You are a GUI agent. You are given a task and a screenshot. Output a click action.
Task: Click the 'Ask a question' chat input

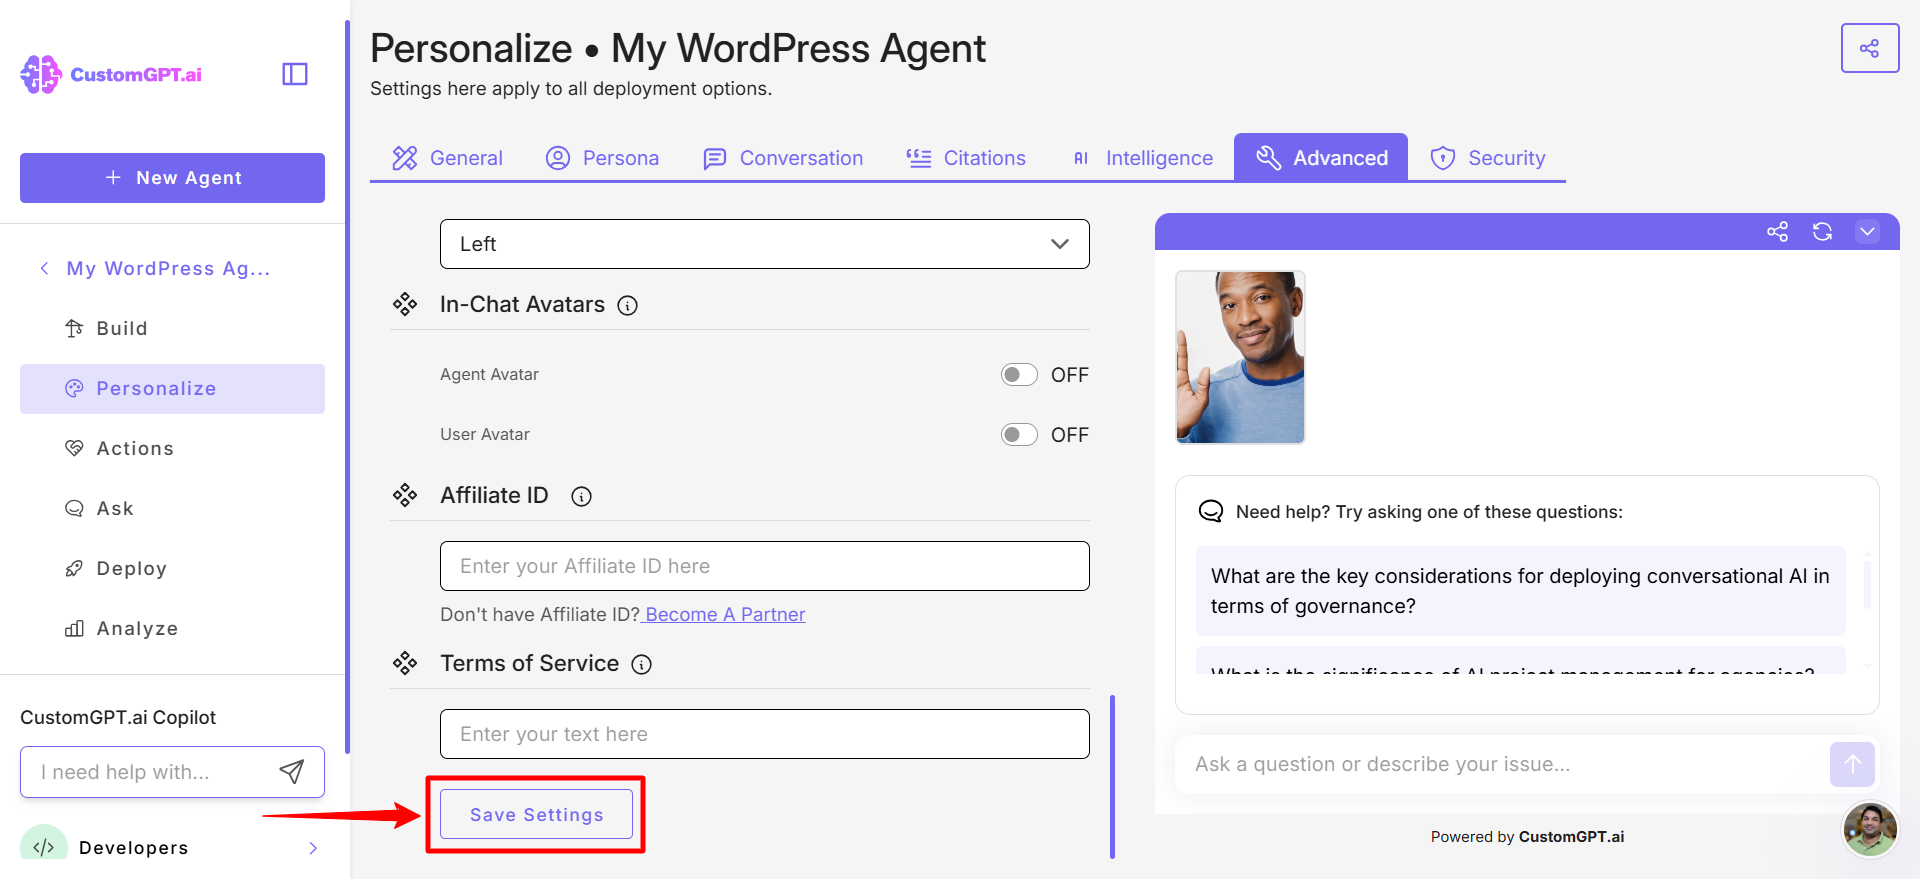[1500, 764]
